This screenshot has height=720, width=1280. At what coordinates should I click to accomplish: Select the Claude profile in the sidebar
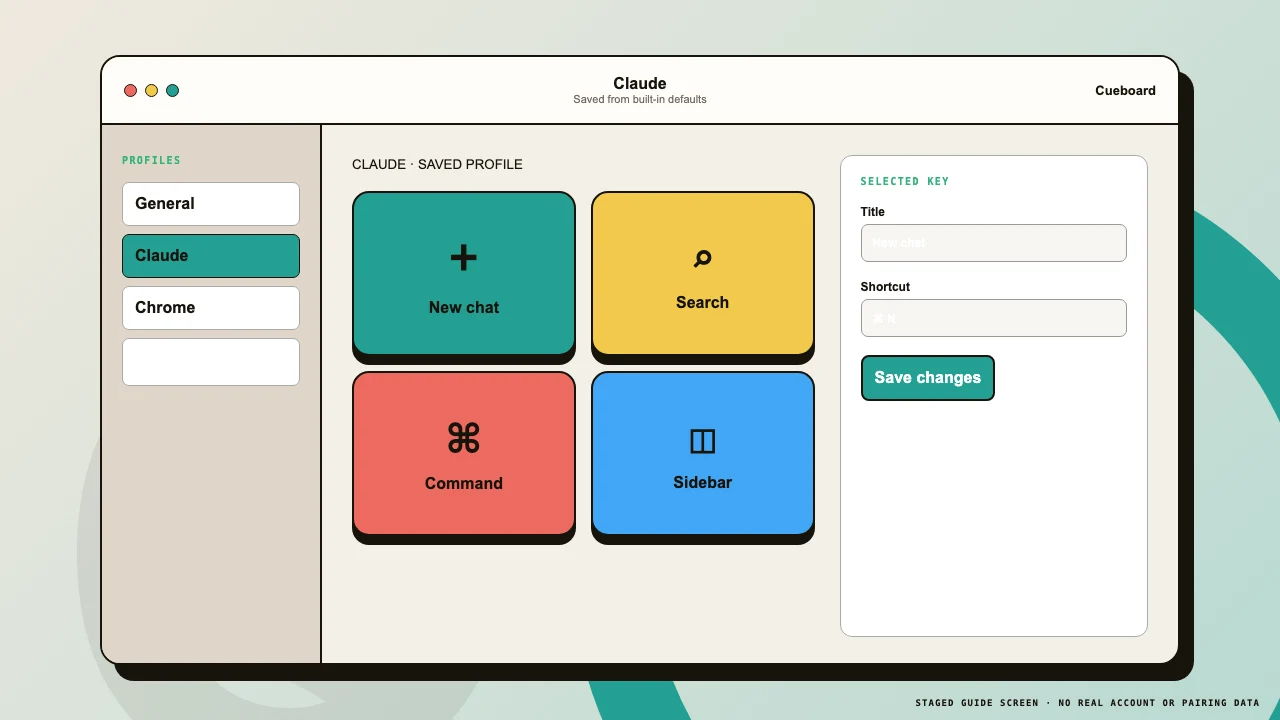211,256
